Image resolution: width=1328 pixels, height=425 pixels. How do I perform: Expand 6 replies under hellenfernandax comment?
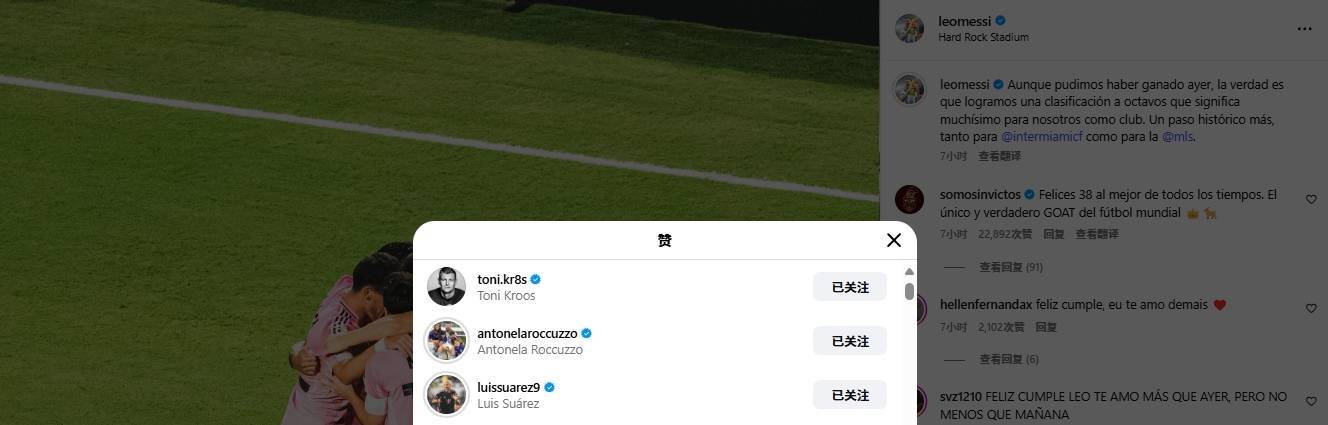coord(1008,359)
